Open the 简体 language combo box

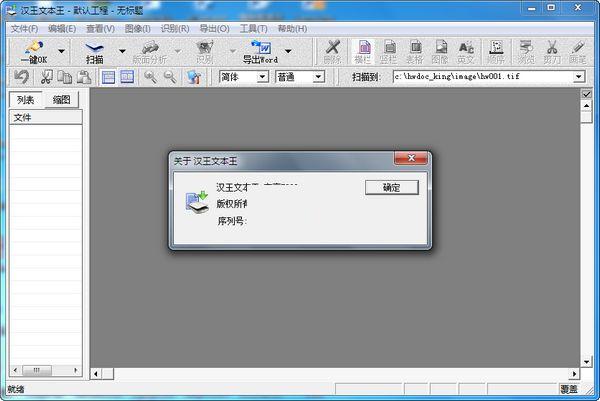pyautogui.click(x=244, y=77)
